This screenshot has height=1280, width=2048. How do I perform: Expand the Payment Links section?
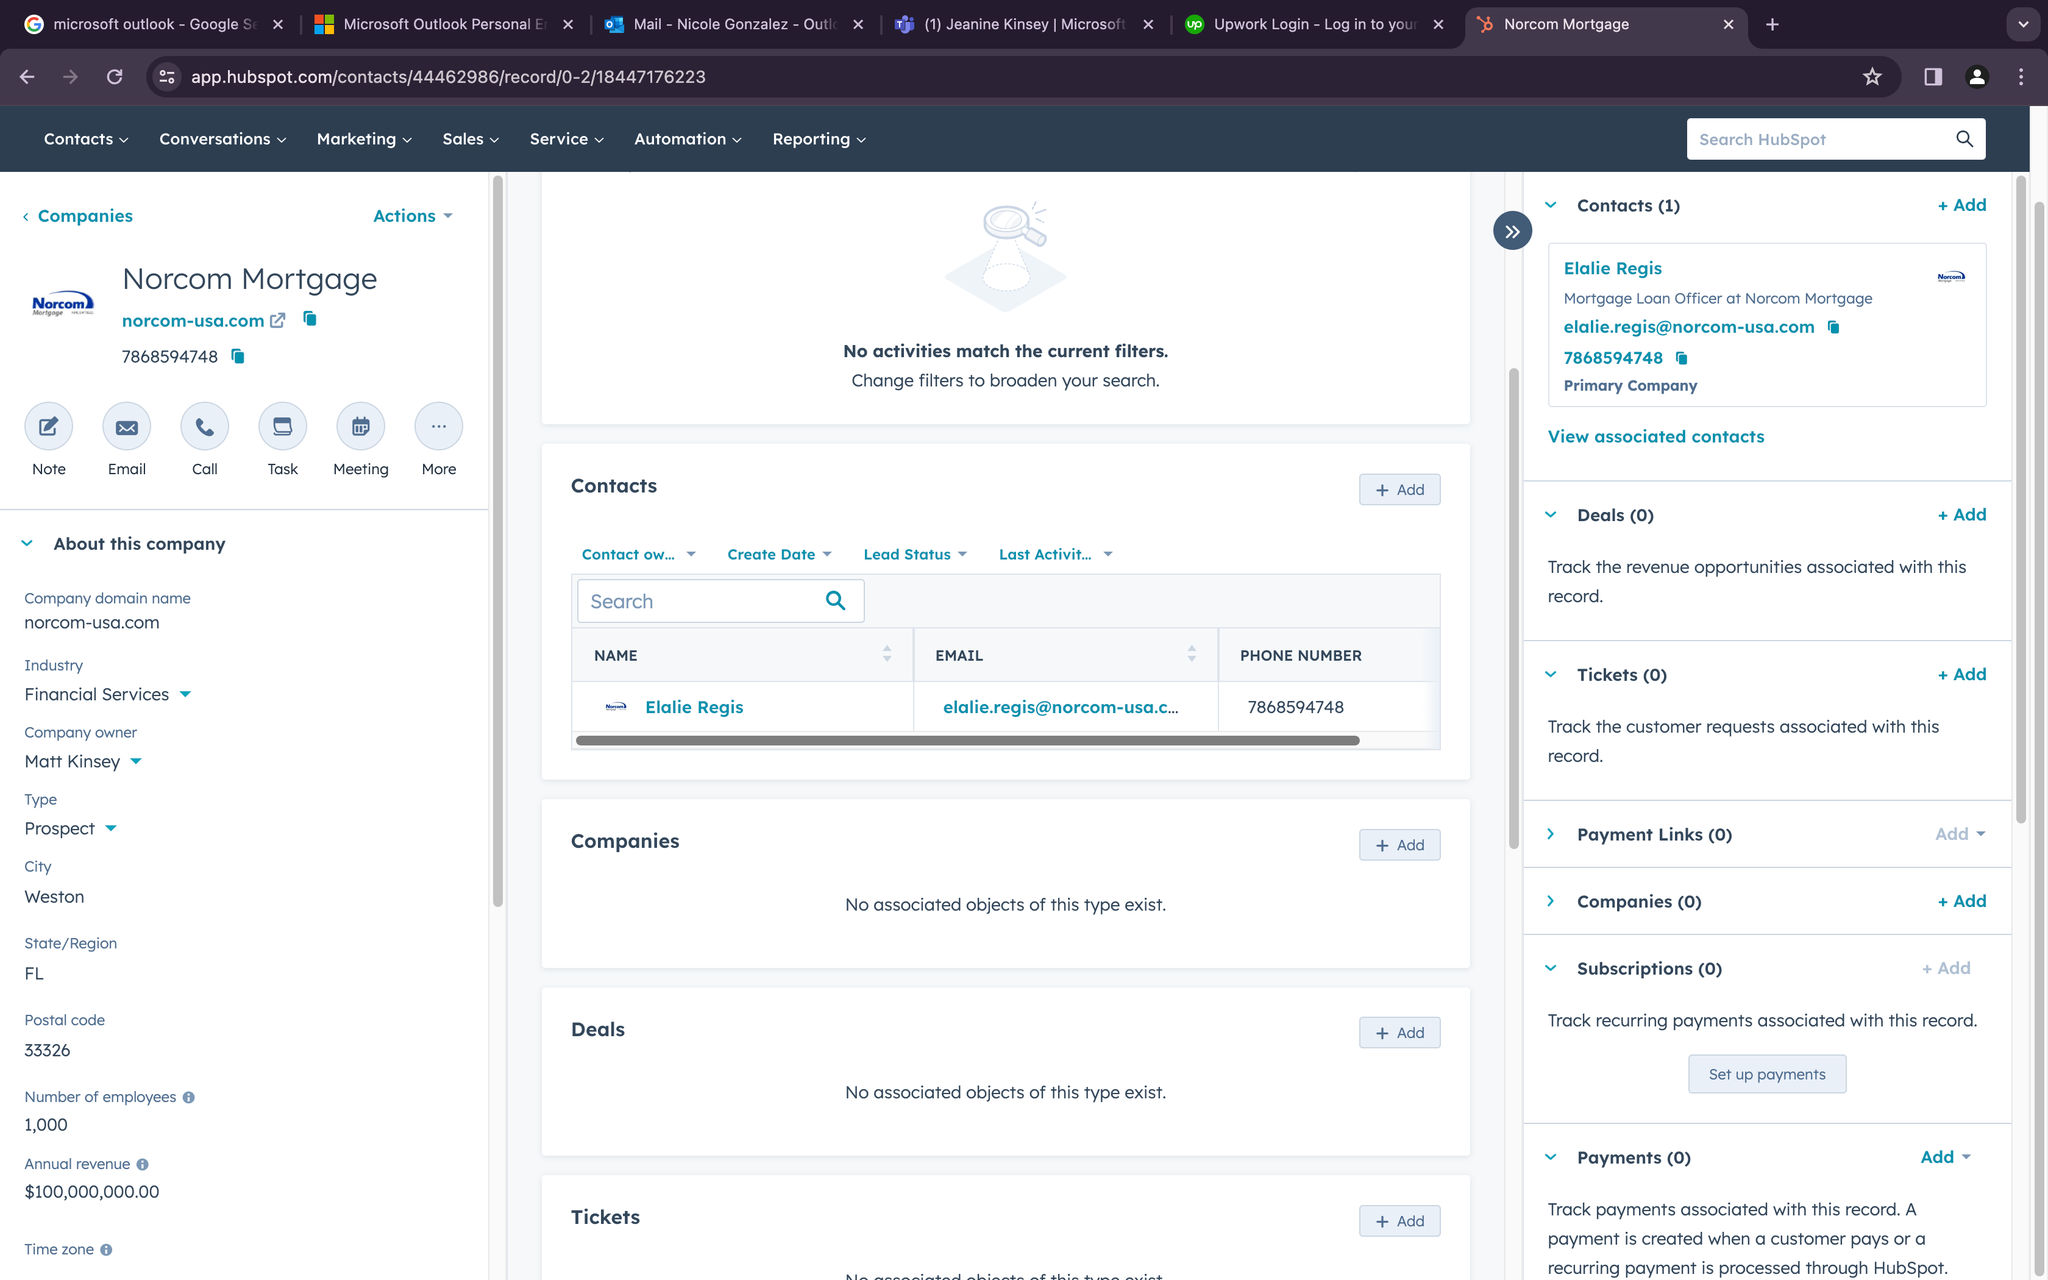(1551, 834)
